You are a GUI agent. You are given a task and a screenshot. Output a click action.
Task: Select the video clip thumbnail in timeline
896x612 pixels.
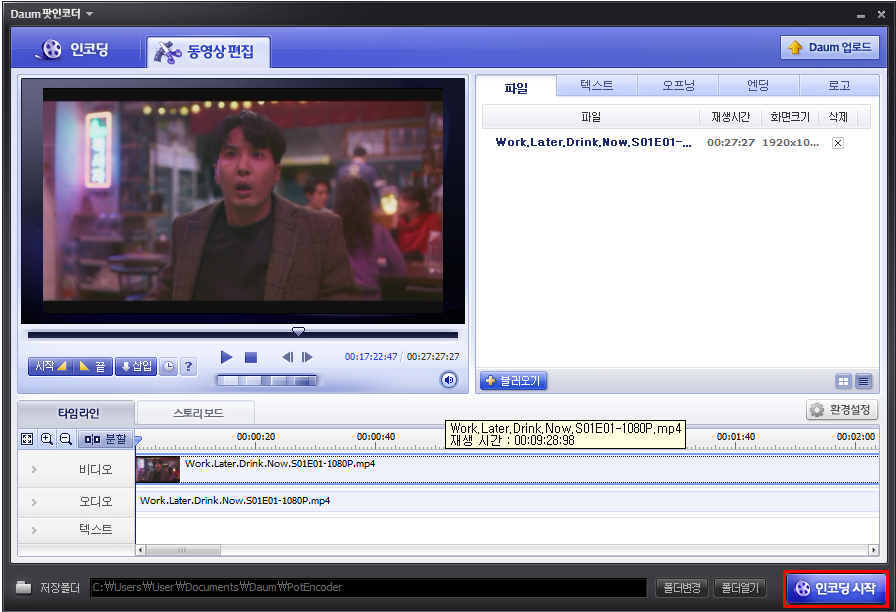click(x=158, y=470)
